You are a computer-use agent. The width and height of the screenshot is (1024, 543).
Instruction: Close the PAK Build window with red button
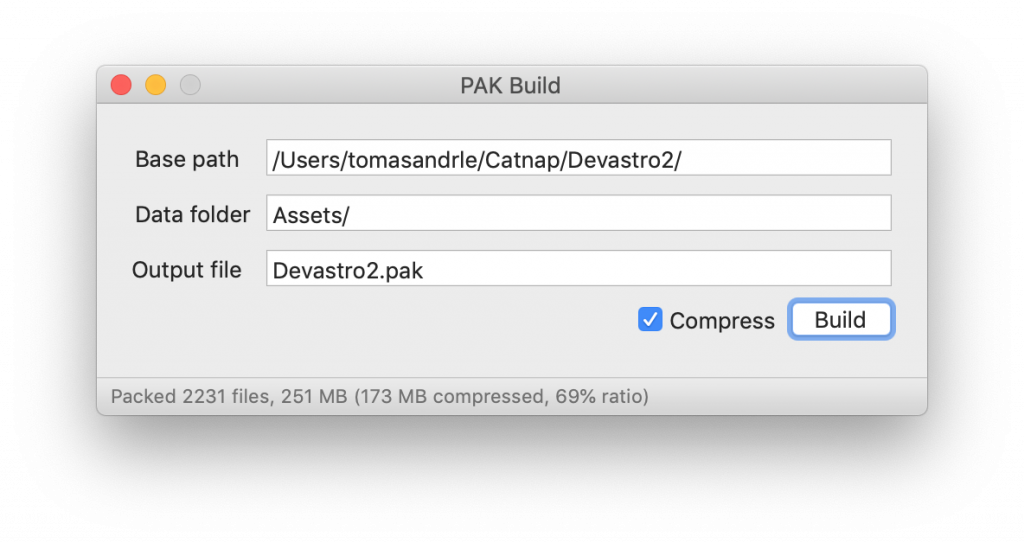click(121, 85)
